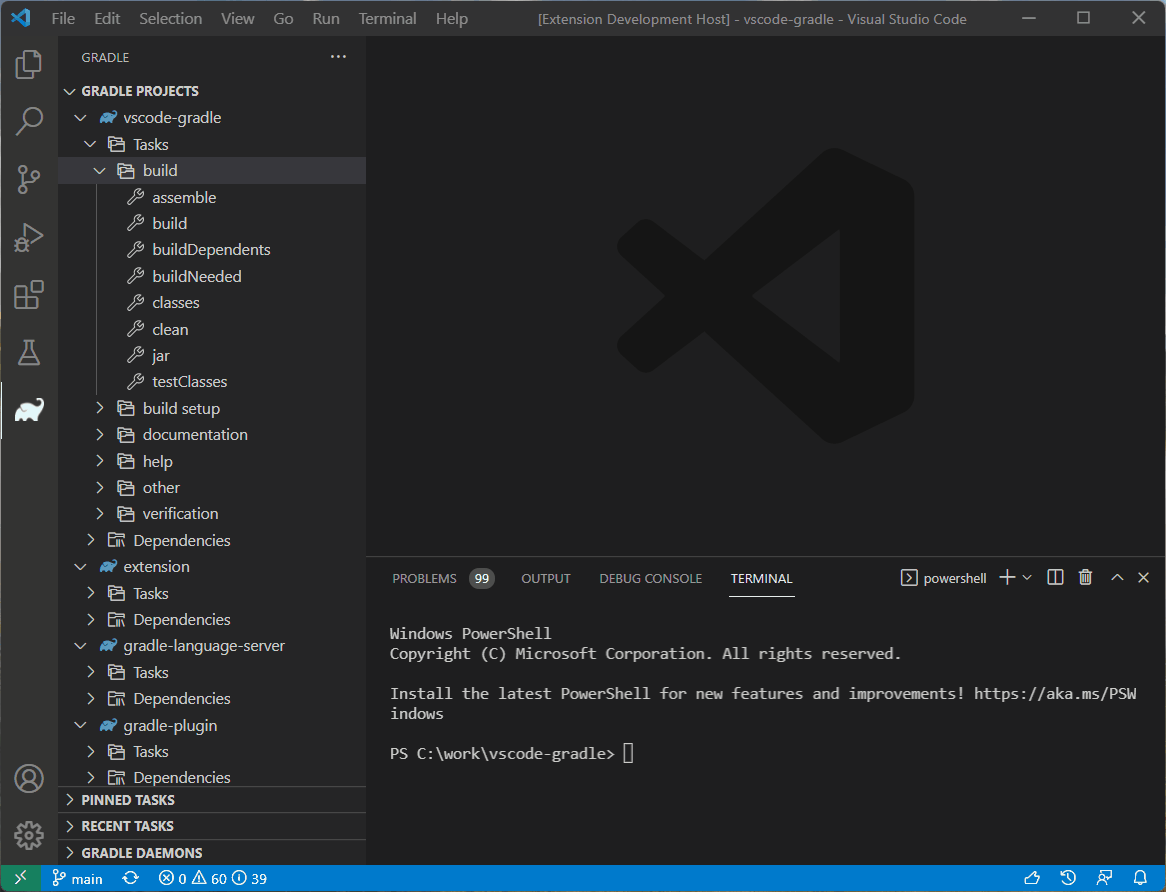Switch to the PROBLEMS tab
Screen dimensions: 1166x892
(x=424, y=578)
